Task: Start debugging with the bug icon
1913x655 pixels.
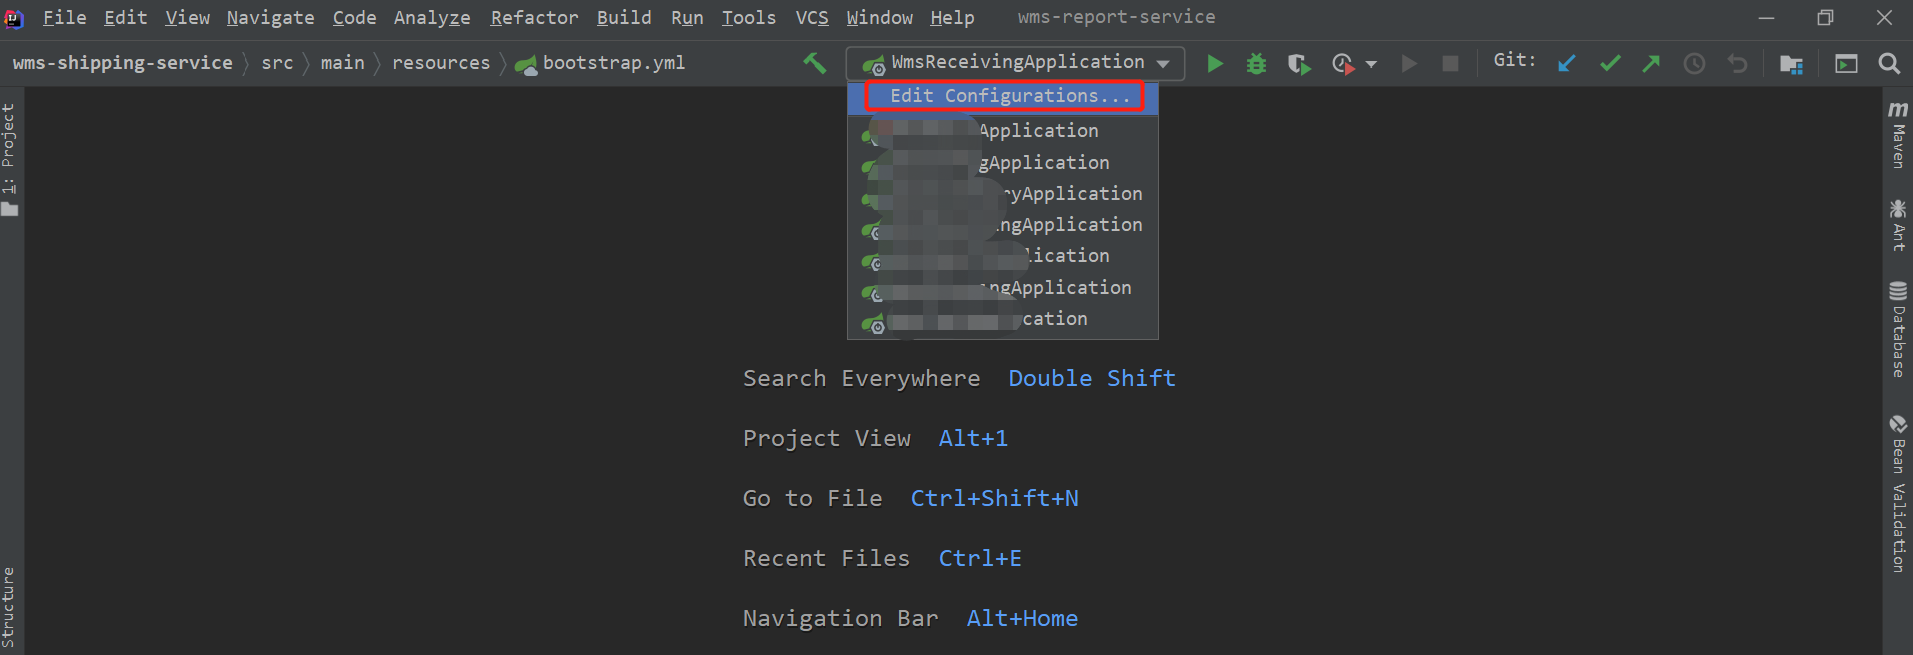Action: pyautogui.click(x=1256, y=64)
